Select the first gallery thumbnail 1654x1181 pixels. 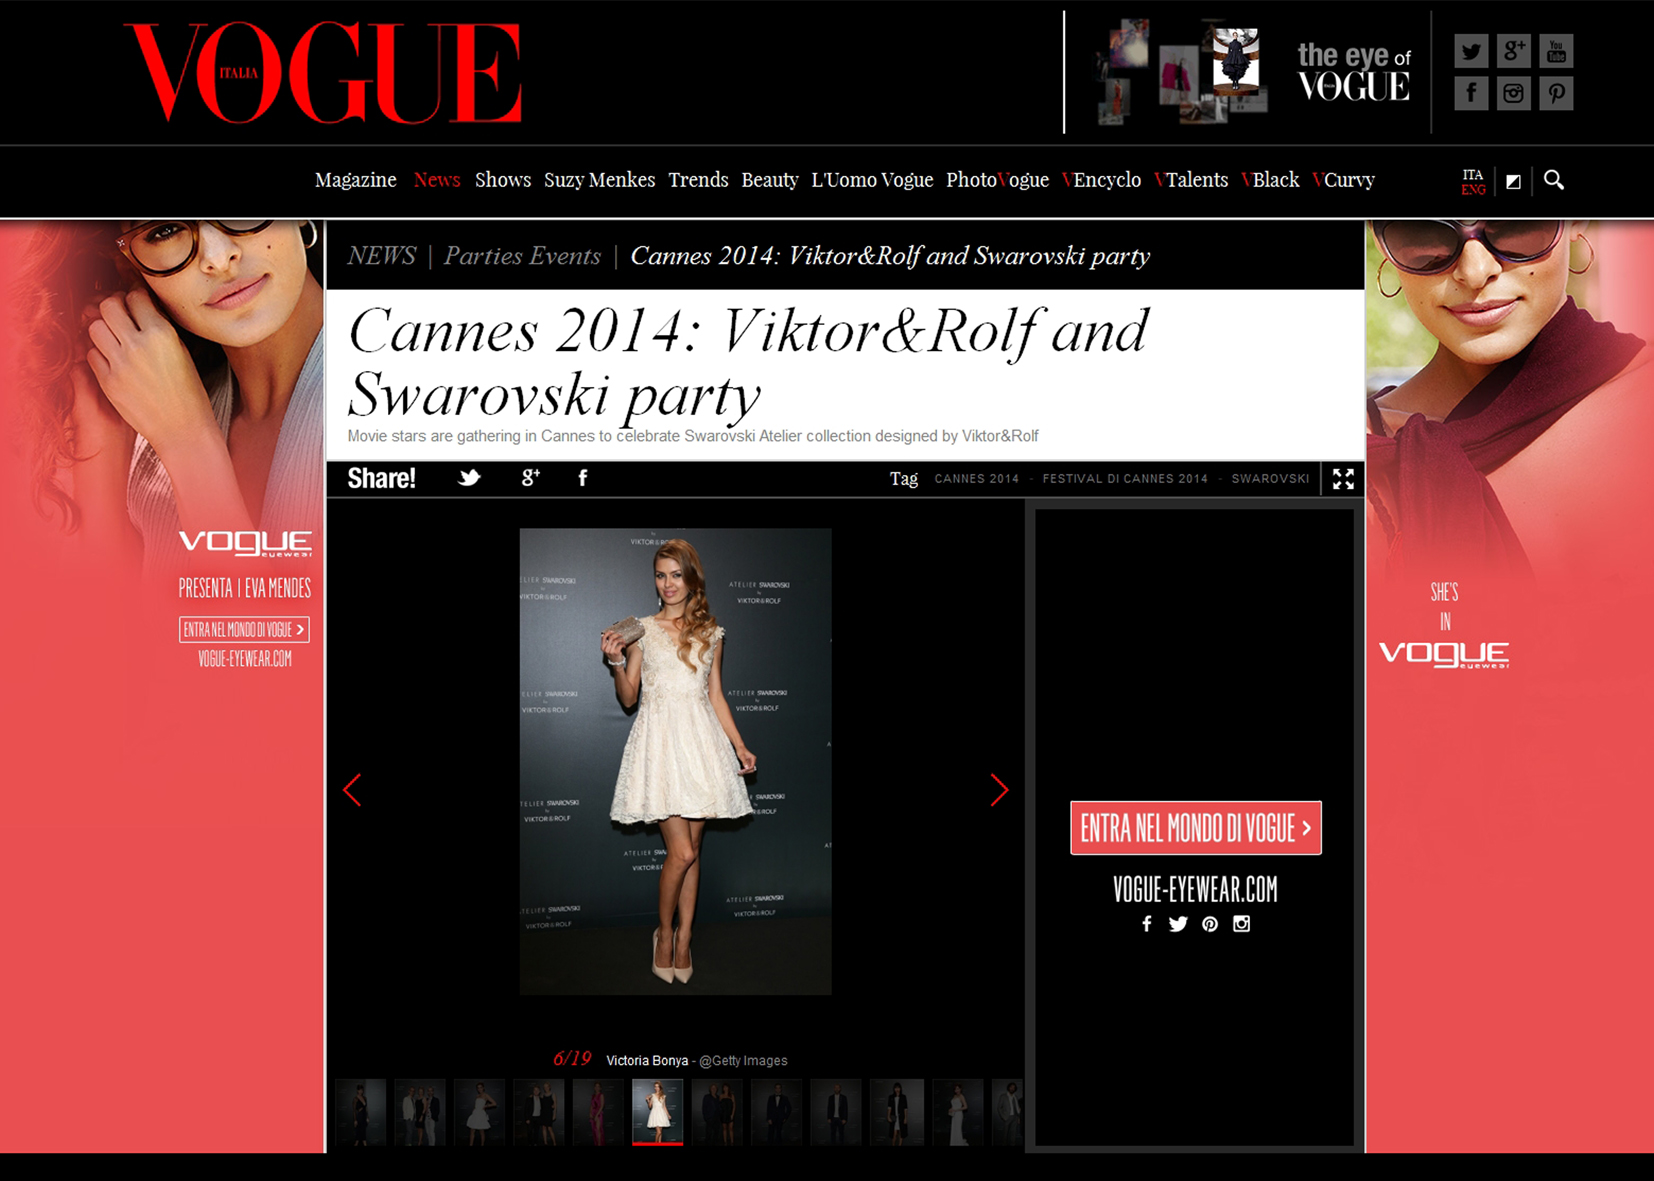(x=361, y=1111)
